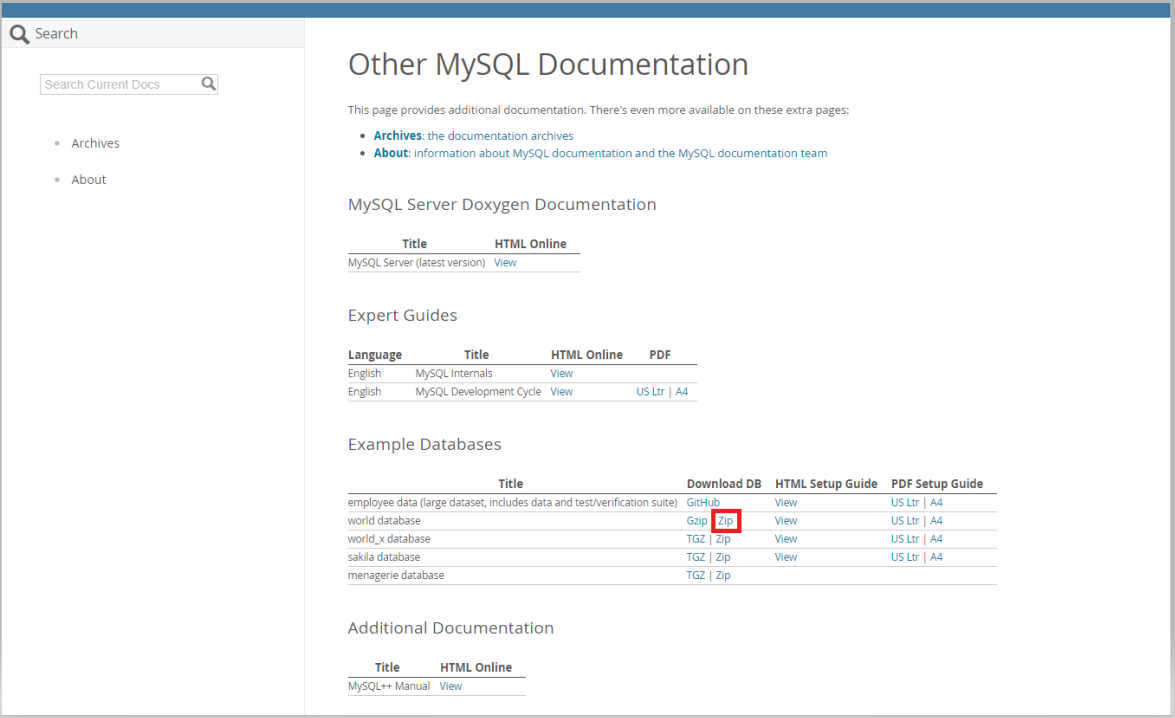The height and width of the screenshot is (718, 1175).
Task: Click the 'world_x database' title cell
Action: click(x=389, y=539)
